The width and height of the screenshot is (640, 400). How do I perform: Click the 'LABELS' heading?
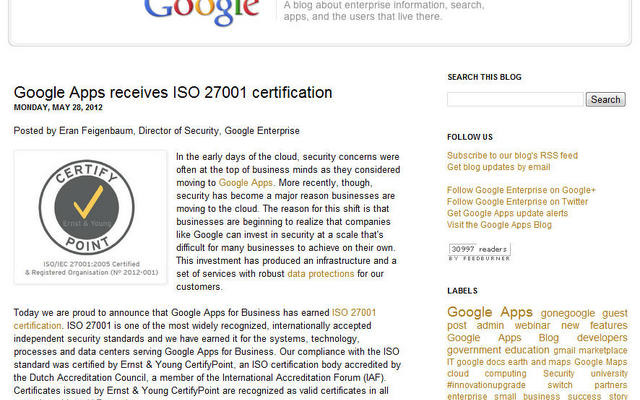coord(462,291)
